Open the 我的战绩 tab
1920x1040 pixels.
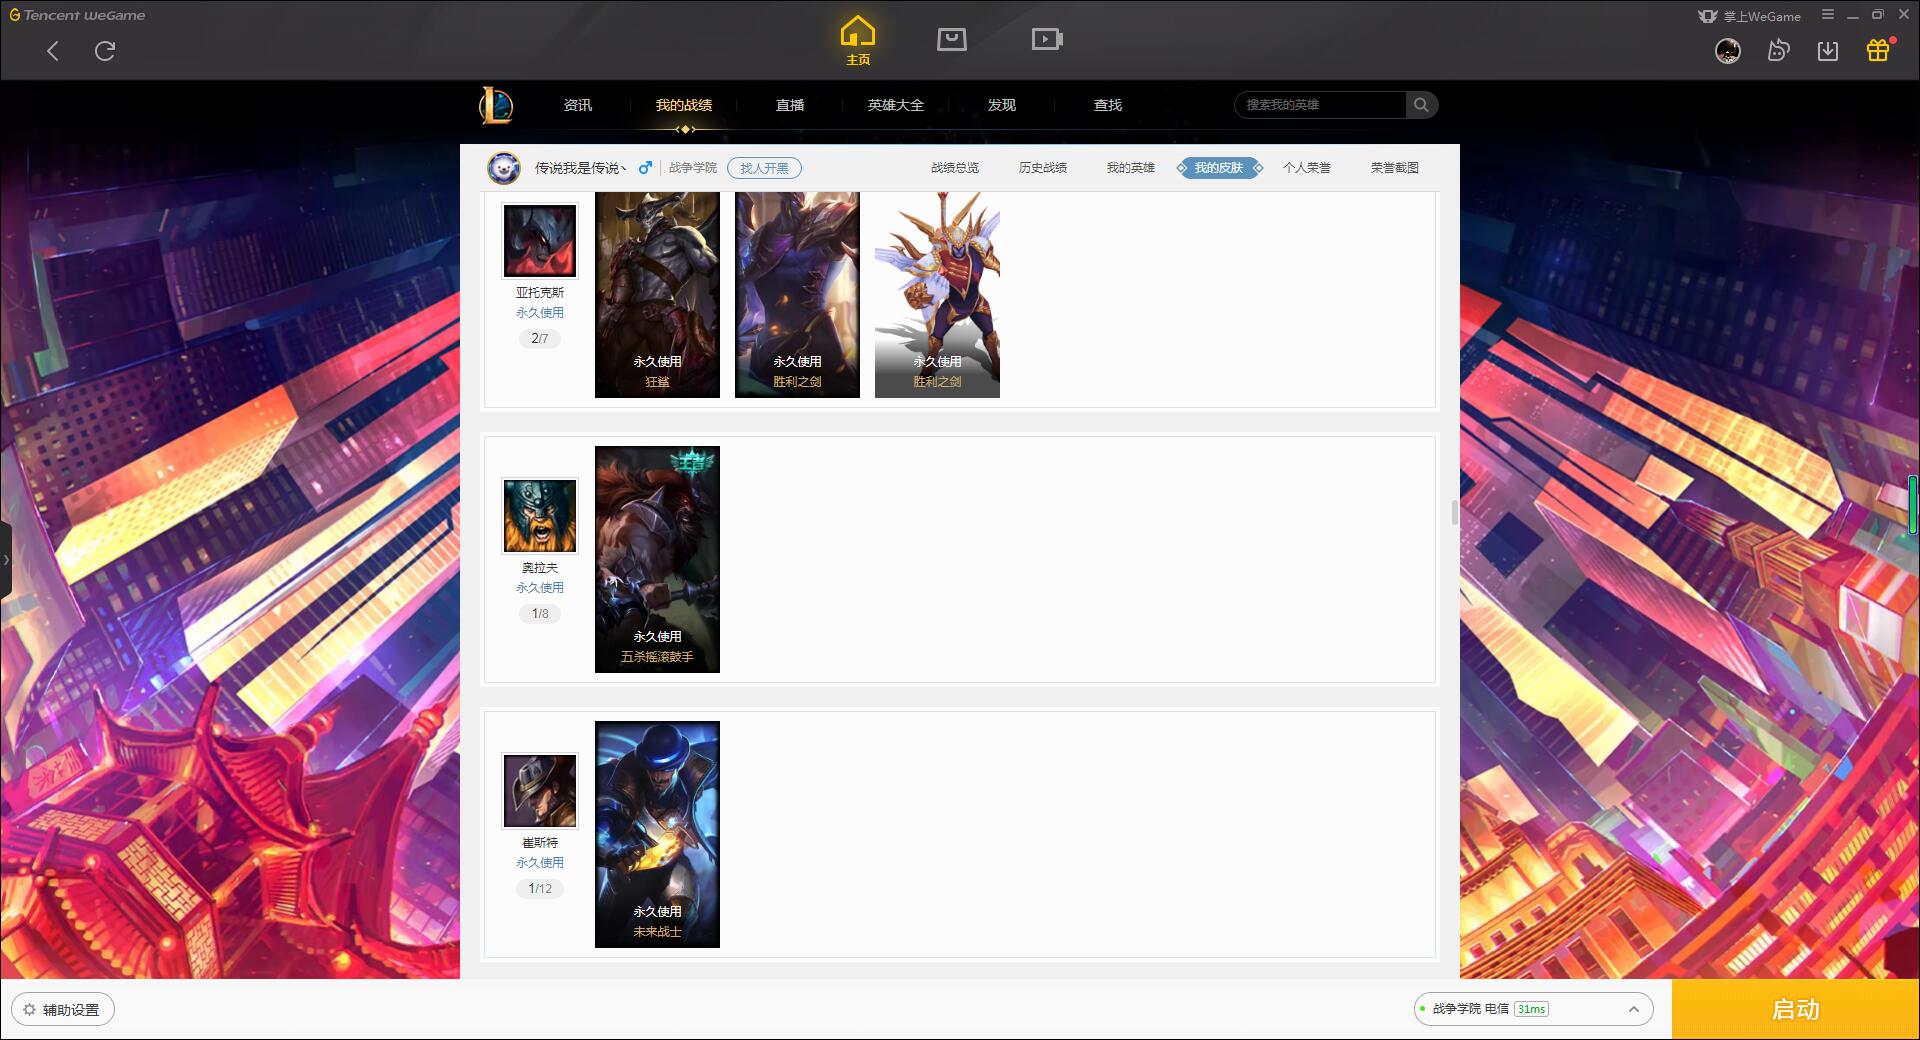coord(684,105)
